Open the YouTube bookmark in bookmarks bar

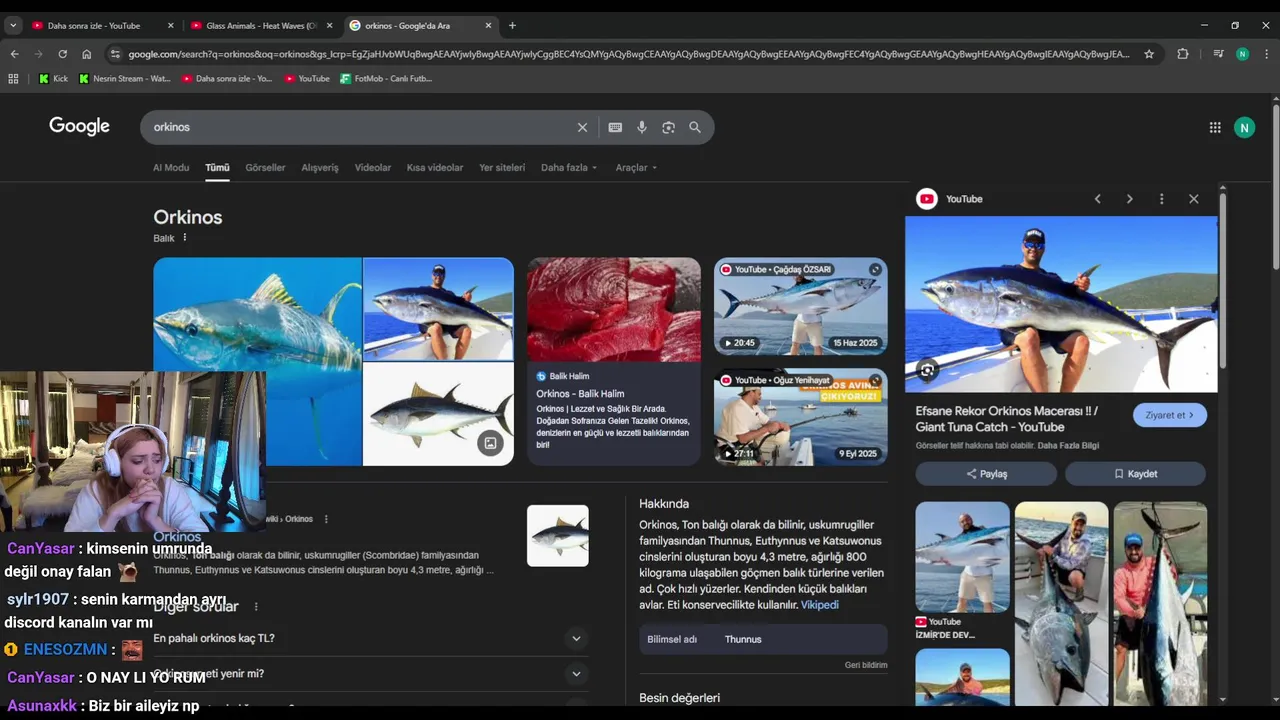[307, 78]
